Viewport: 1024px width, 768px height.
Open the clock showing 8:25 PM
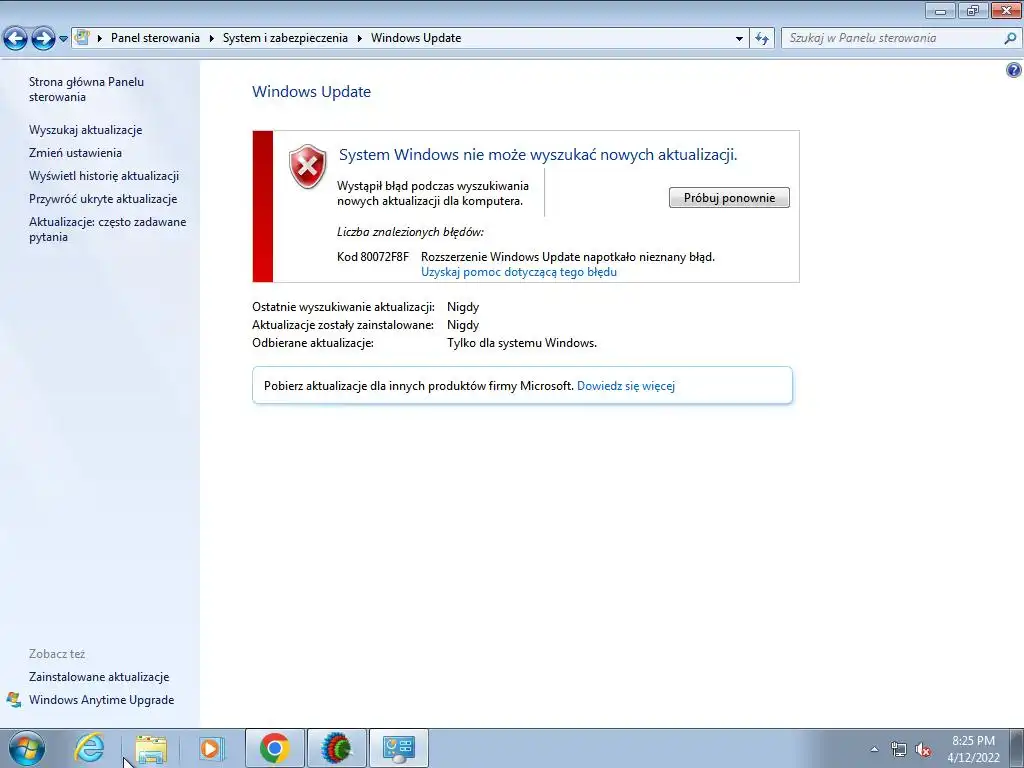[x=973, y=749]
